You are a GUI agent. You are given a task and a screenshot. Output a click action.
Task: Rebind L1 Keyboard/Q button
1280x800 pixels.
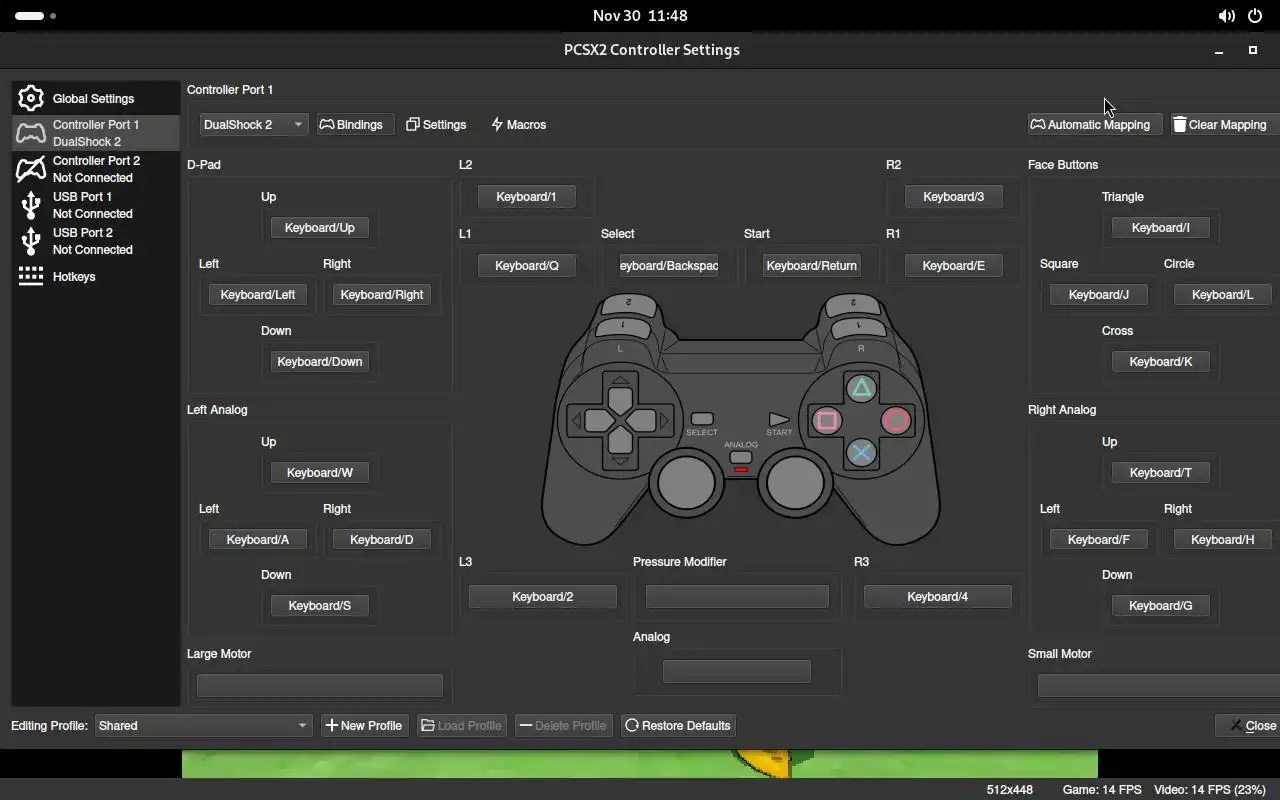[527, 266]
